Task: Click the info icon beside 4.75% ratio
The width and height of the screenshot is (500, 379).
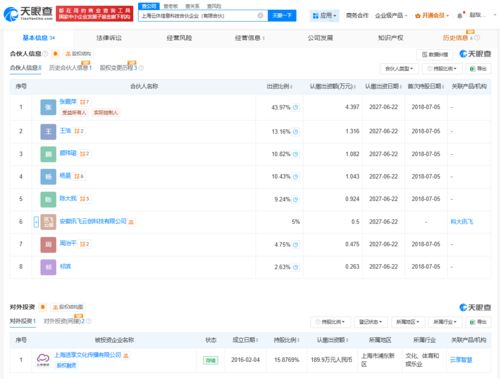Action: [295, 245]
